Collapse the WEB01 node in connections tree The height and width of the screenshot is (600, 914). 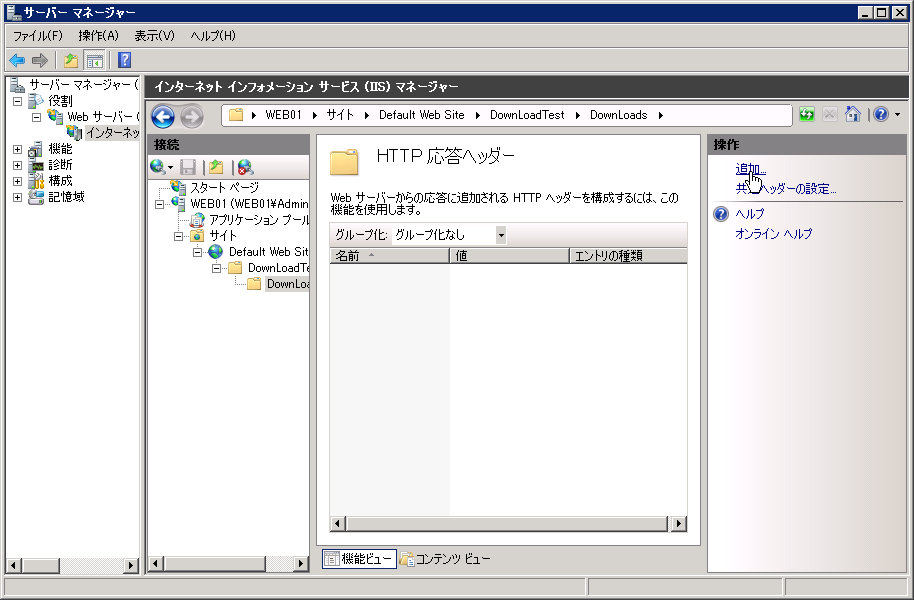click(159, 204)
